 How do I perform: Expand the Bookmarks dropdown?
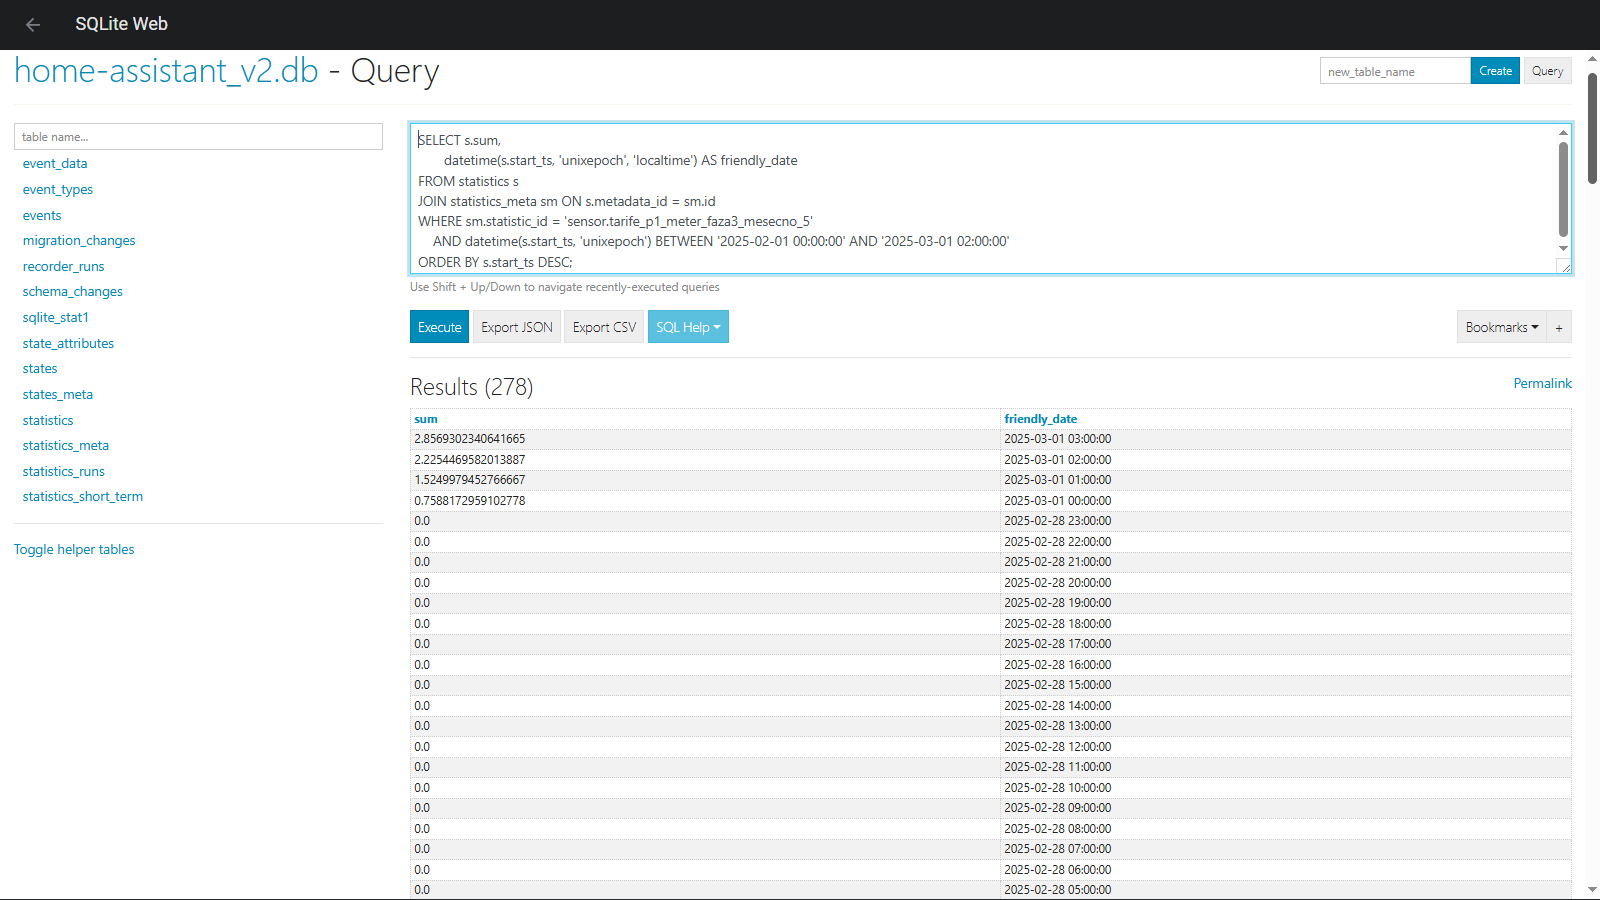1501,326
